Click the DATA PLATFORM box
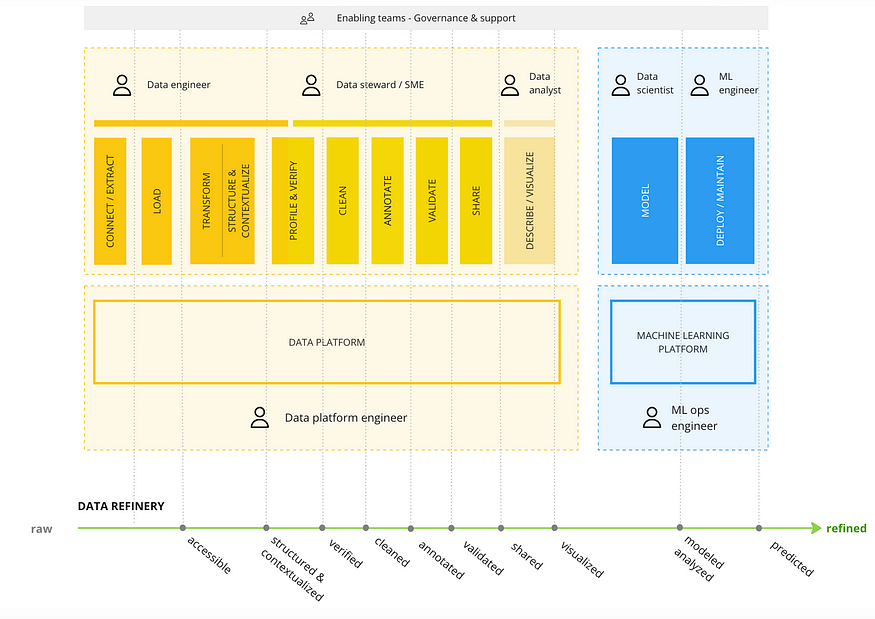The width and height of the screenshot is (875, 619). pyautogui.click(x=326, y=342)
